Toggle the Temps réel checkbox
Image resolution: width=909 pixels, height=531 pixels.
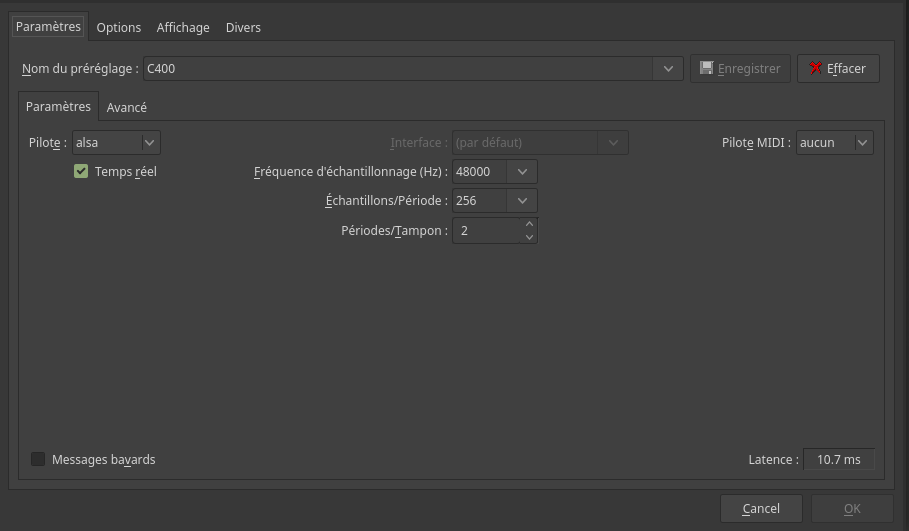tap(81, 171)
